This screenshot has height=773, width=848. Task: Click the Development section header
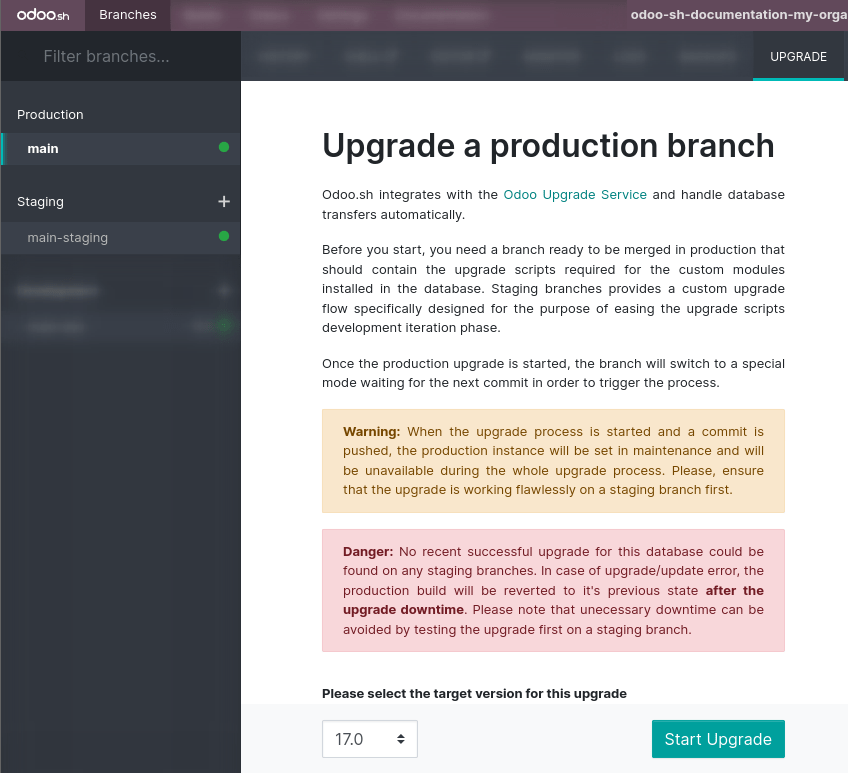tap(56, 290)
